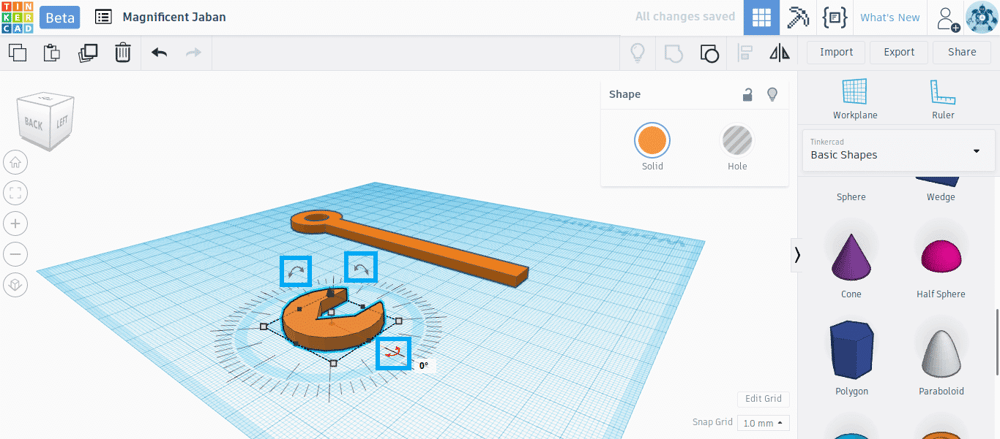Click the view cube

pyautogui.click(x=46, y=121)
